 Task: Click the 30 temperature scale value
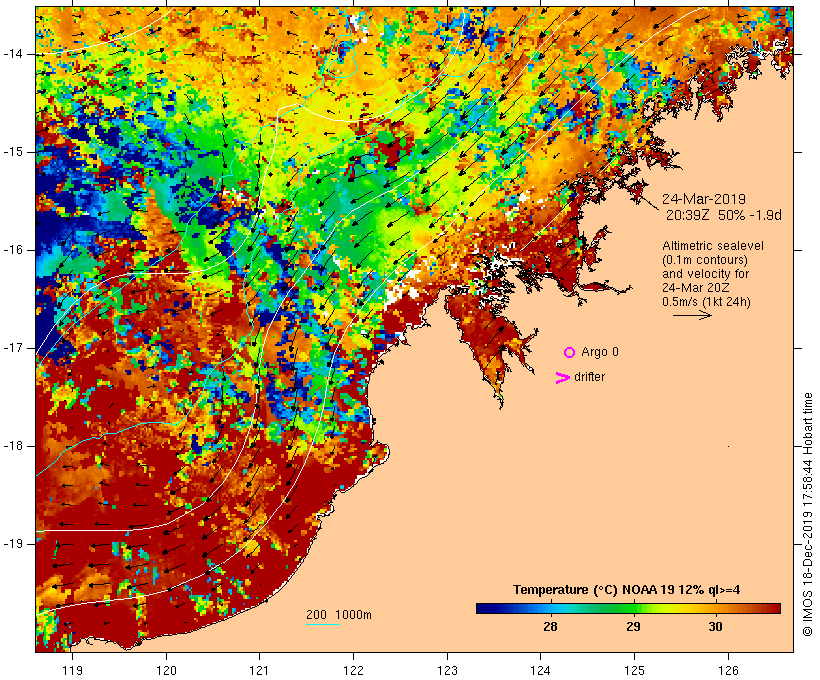tap(715, 627)
